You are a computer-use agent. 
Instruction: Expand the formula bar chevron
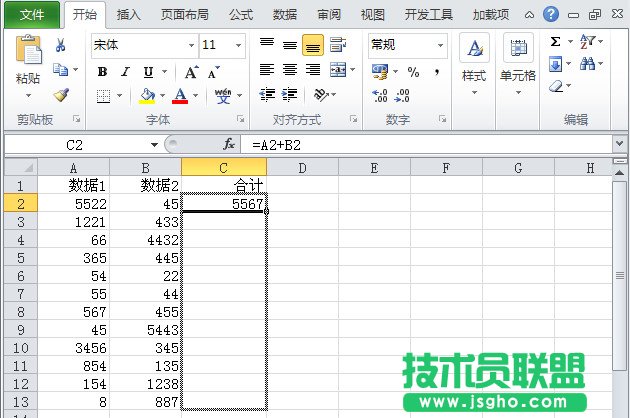[619, 143]
